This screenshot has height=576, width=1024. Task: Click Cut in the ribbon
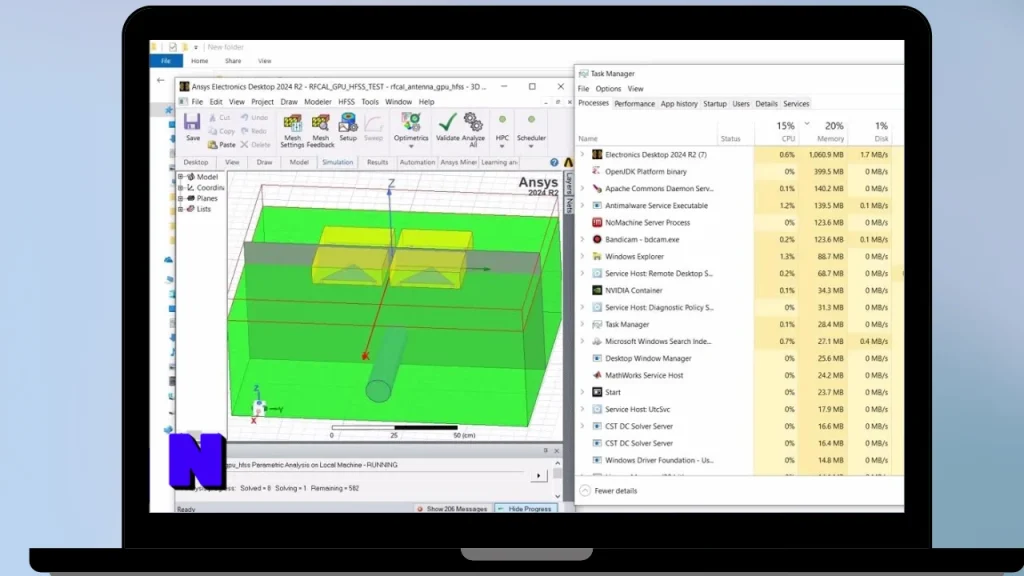219,118
